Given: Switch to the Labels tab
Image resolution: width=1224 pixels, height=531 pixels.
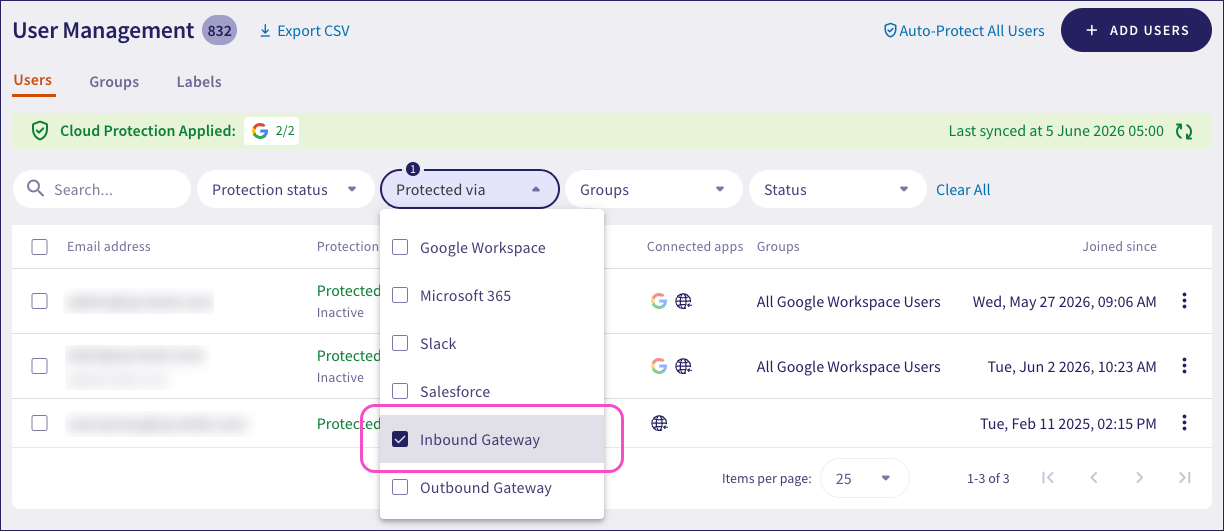Looking at the screenshot, I should [x=199, y=82].
